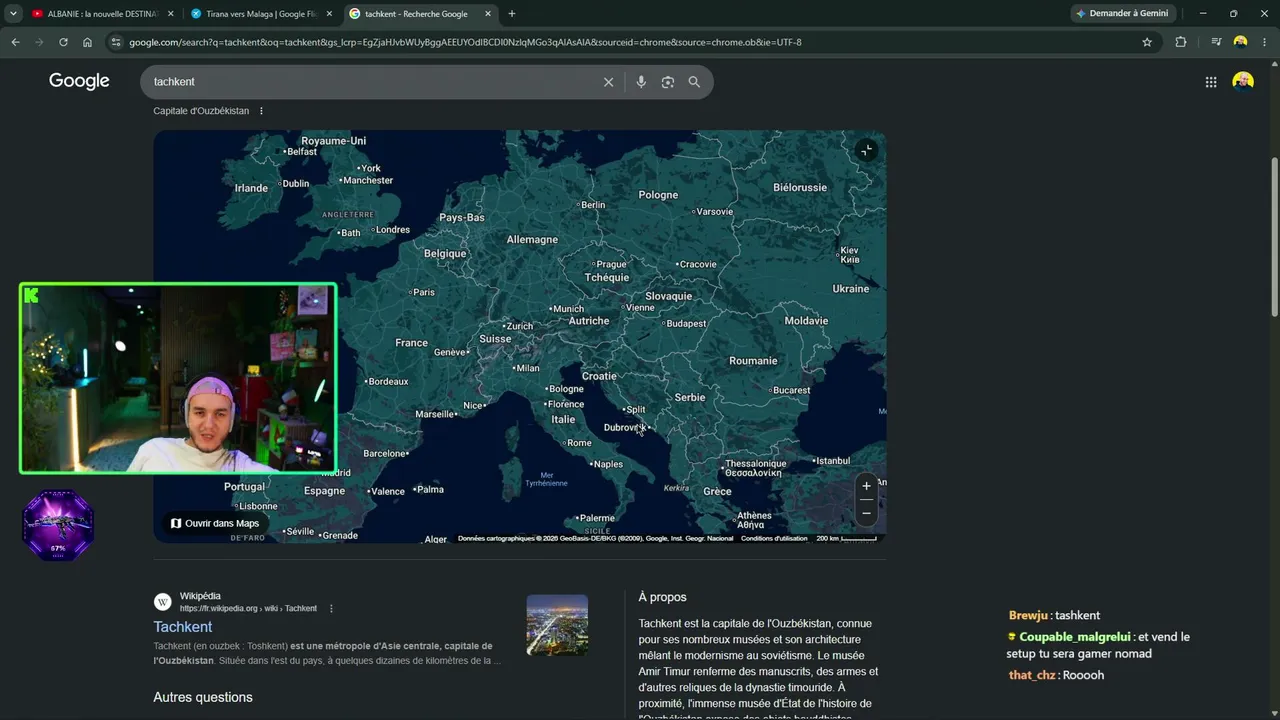Image resolution: width=1280 pixels, height=720 pixels.
Task: Reload the current page
Action: [x=63, y=42]
